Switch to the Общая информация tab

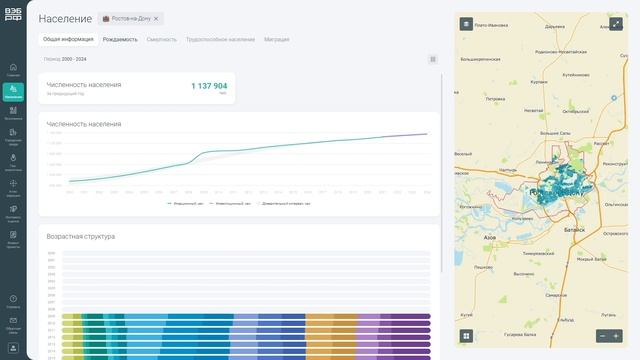pyautogui.click(x=68, y=39)
